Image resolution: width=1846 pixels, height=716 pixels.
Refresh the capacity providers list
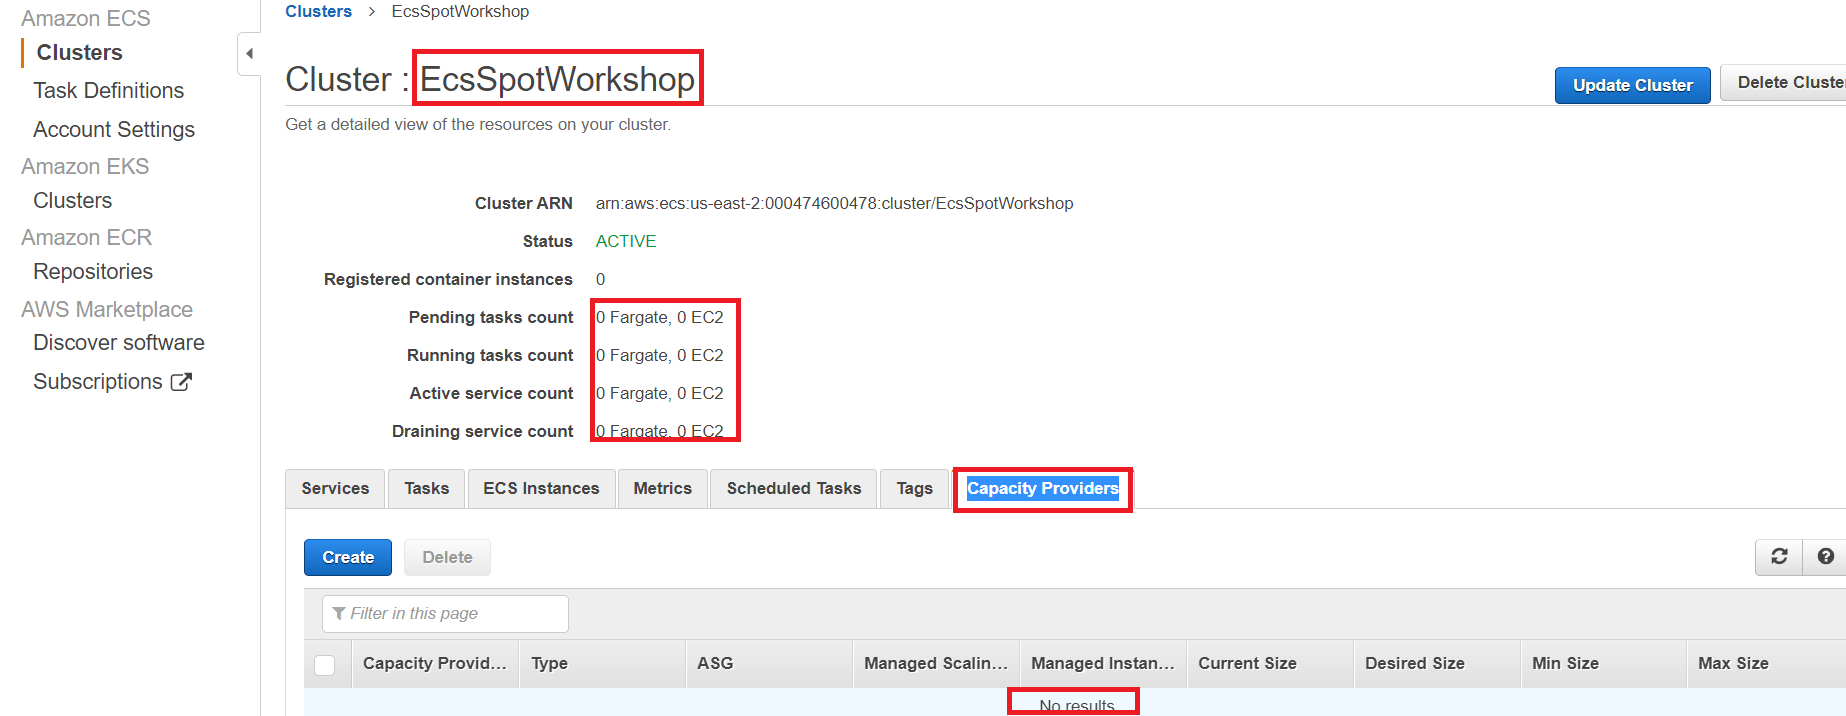coord(1779,557)
